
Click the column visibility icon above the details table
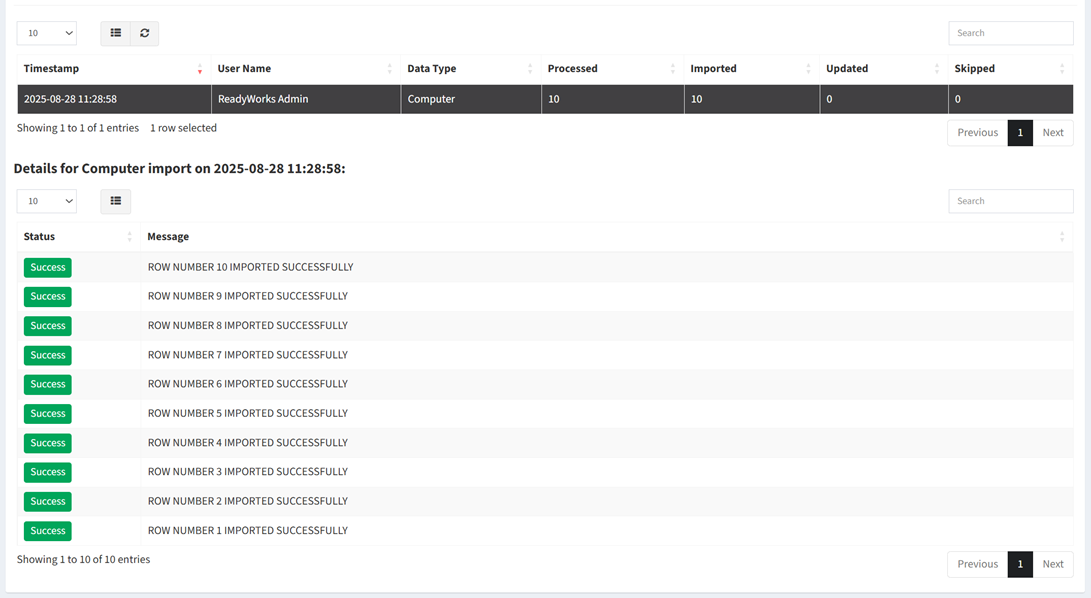coord(116,201)
